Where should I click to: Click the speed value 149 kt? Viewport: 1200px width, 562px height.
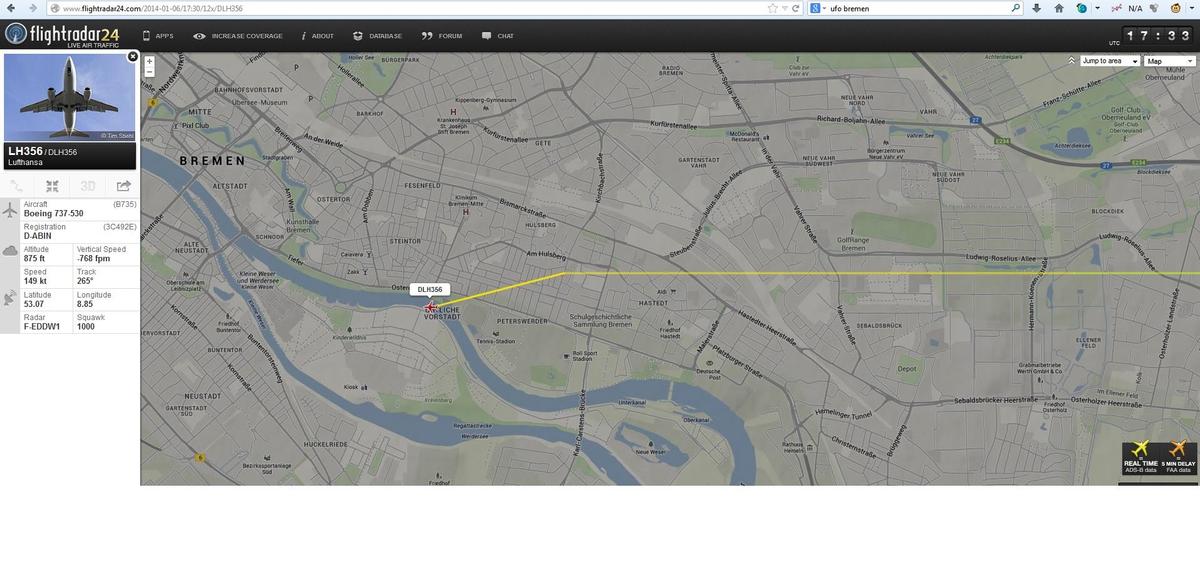pos(36,282)
